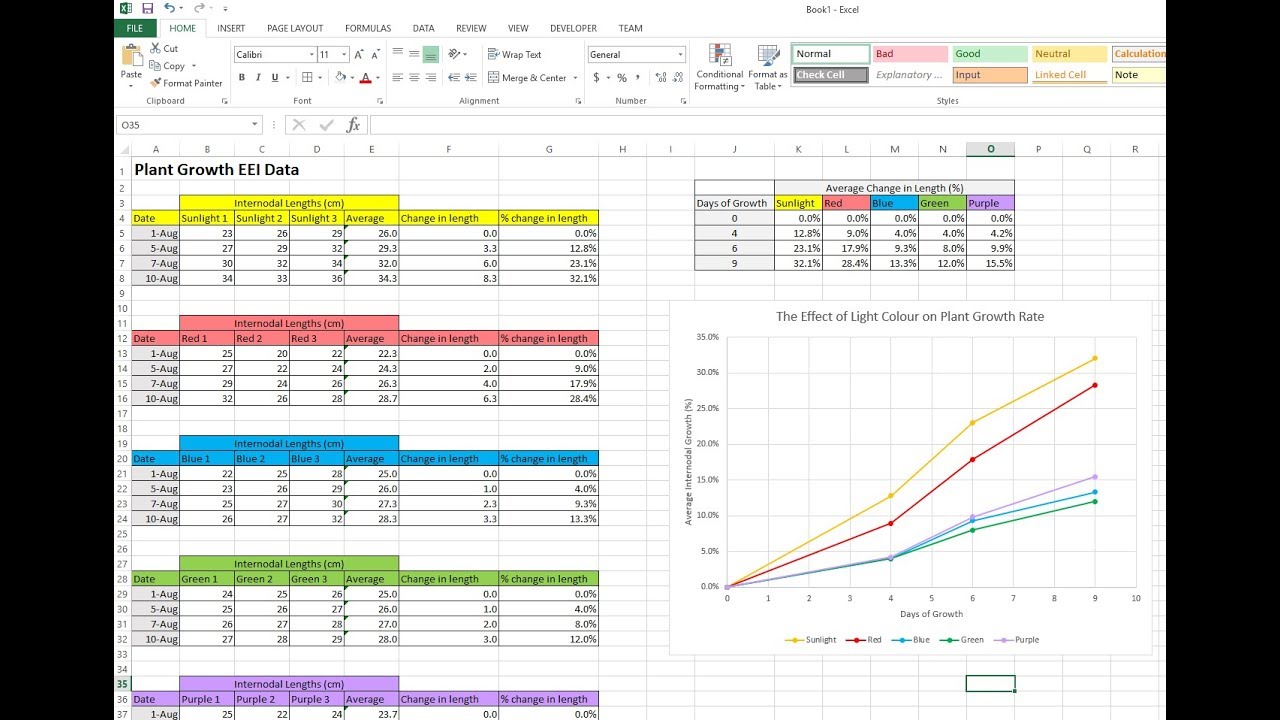Open Format as Table gallery
1280x720 pixels.
[x=768, y=68]
